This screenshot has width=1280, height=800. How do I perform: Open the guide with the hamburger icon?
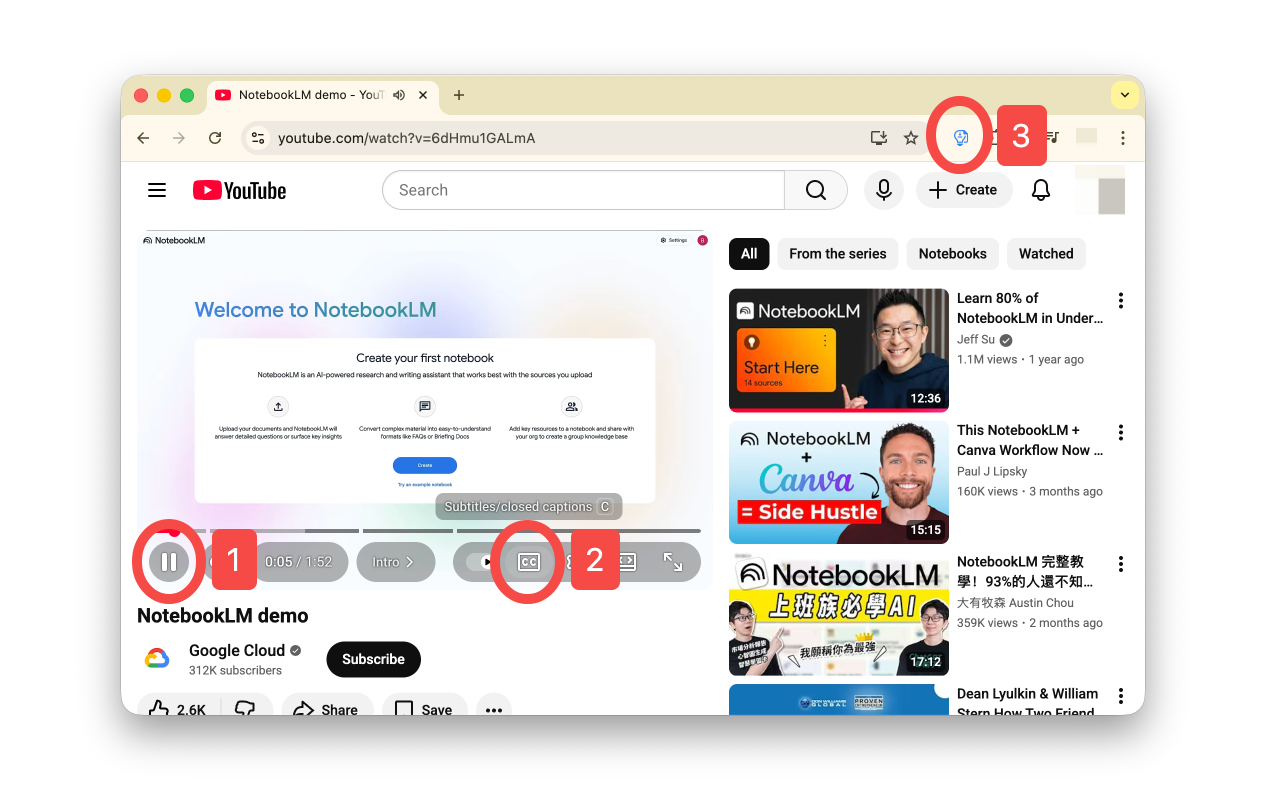156,189
